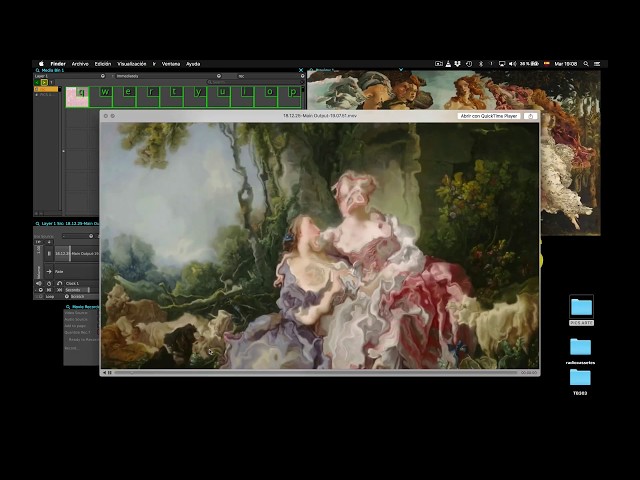Click the timer icon next to Clock 1

click(49, 283)
